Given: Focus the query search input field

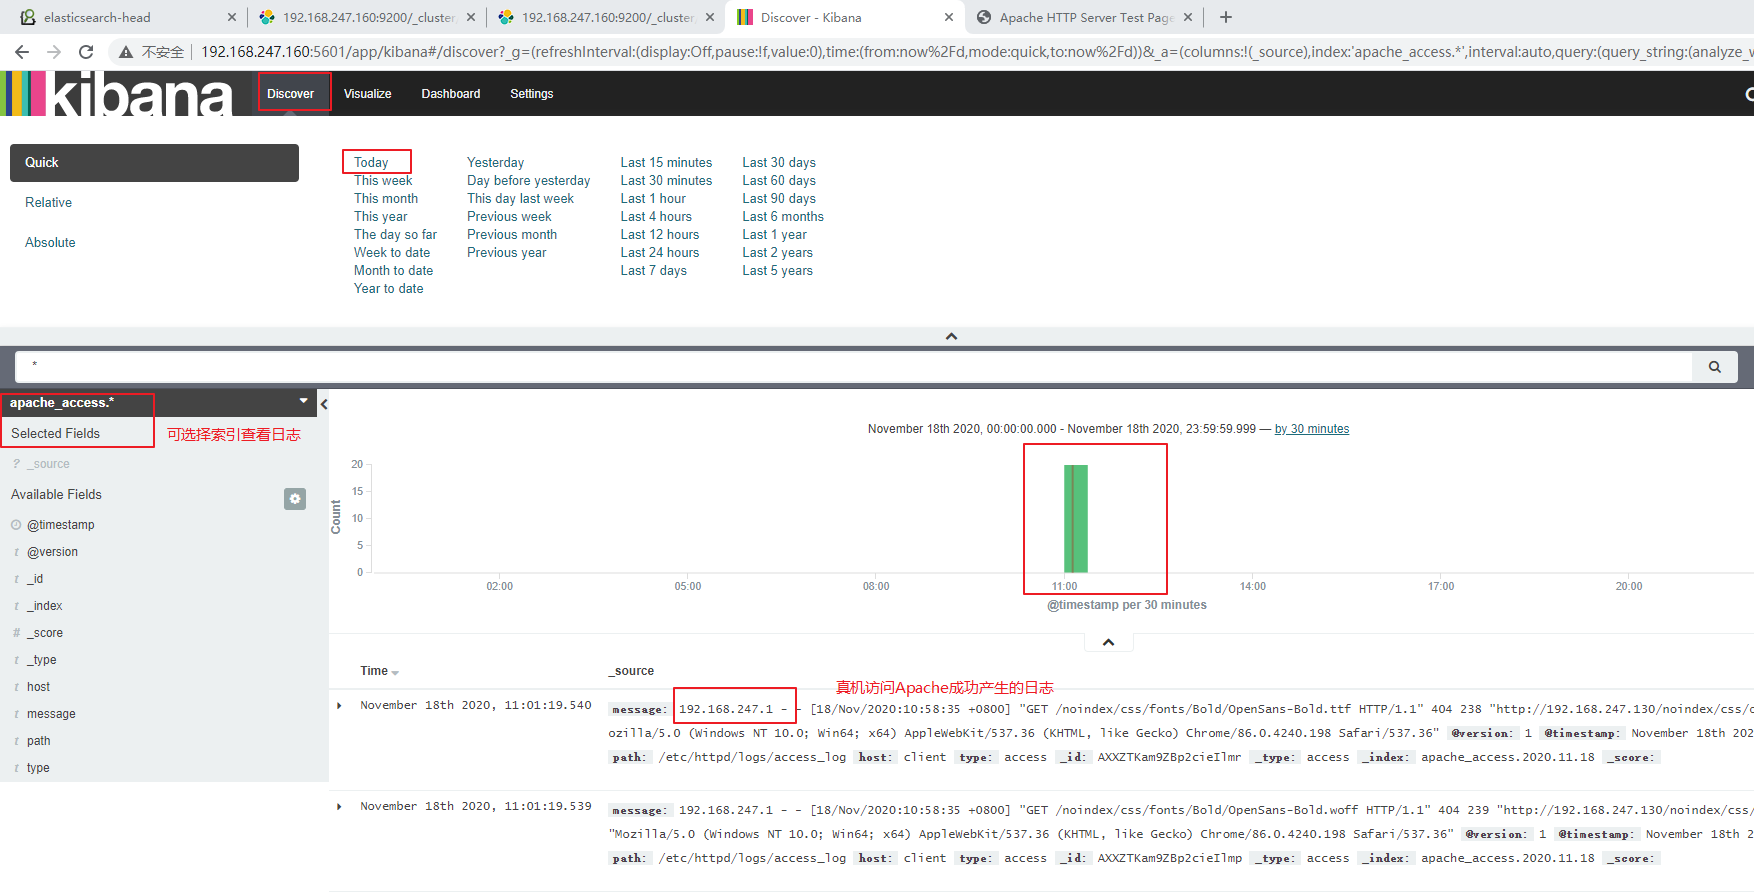Looking at the screenshot, I should 854,367.
